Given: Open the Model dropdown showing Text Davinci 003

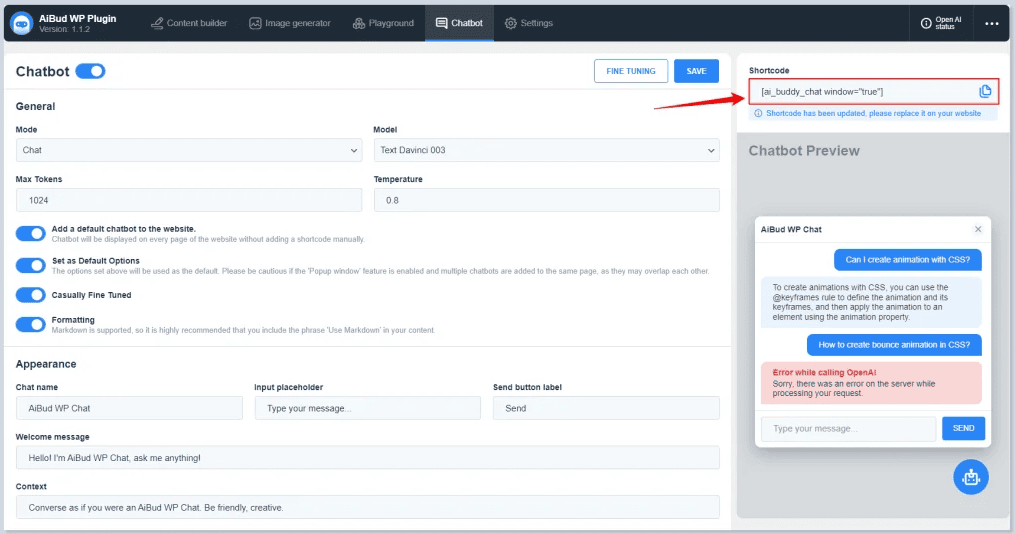Looking at the screenshot, I should (546, 150).
